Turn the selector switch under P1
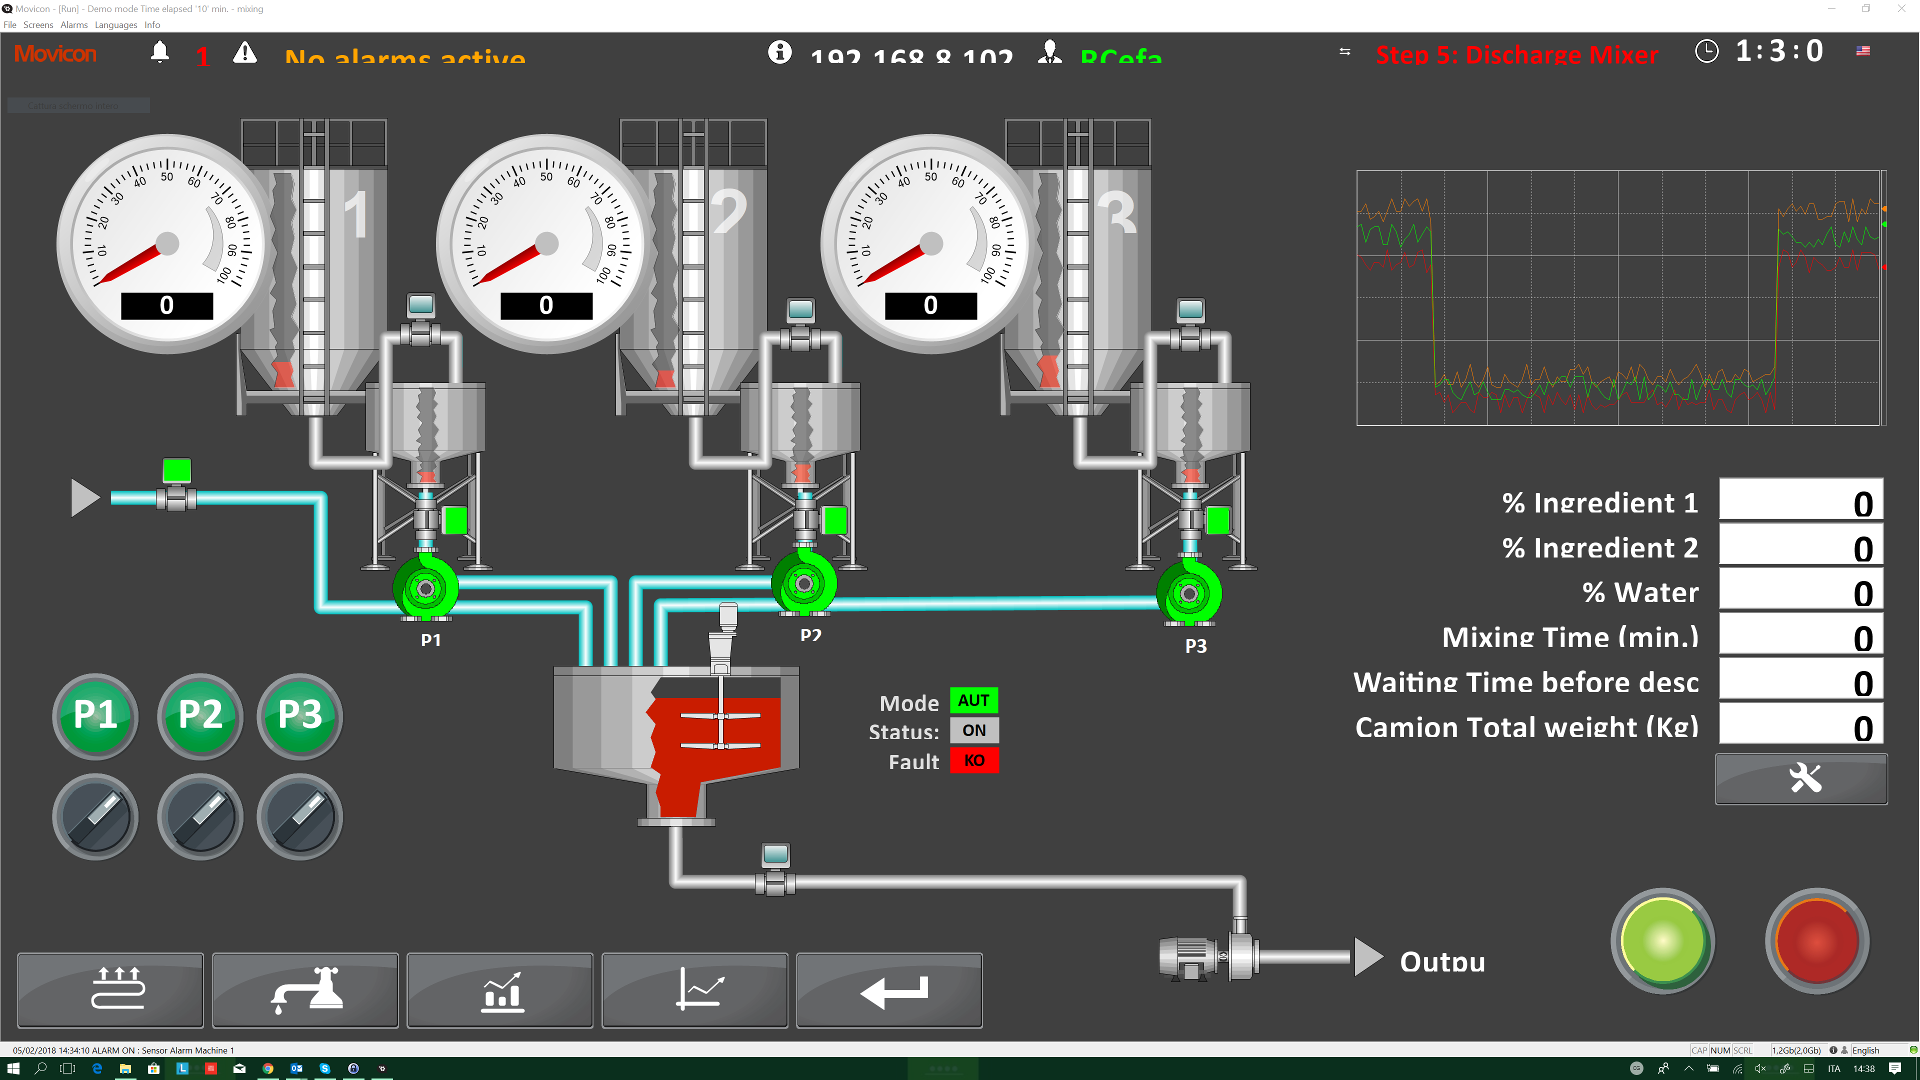 point(96,817)
